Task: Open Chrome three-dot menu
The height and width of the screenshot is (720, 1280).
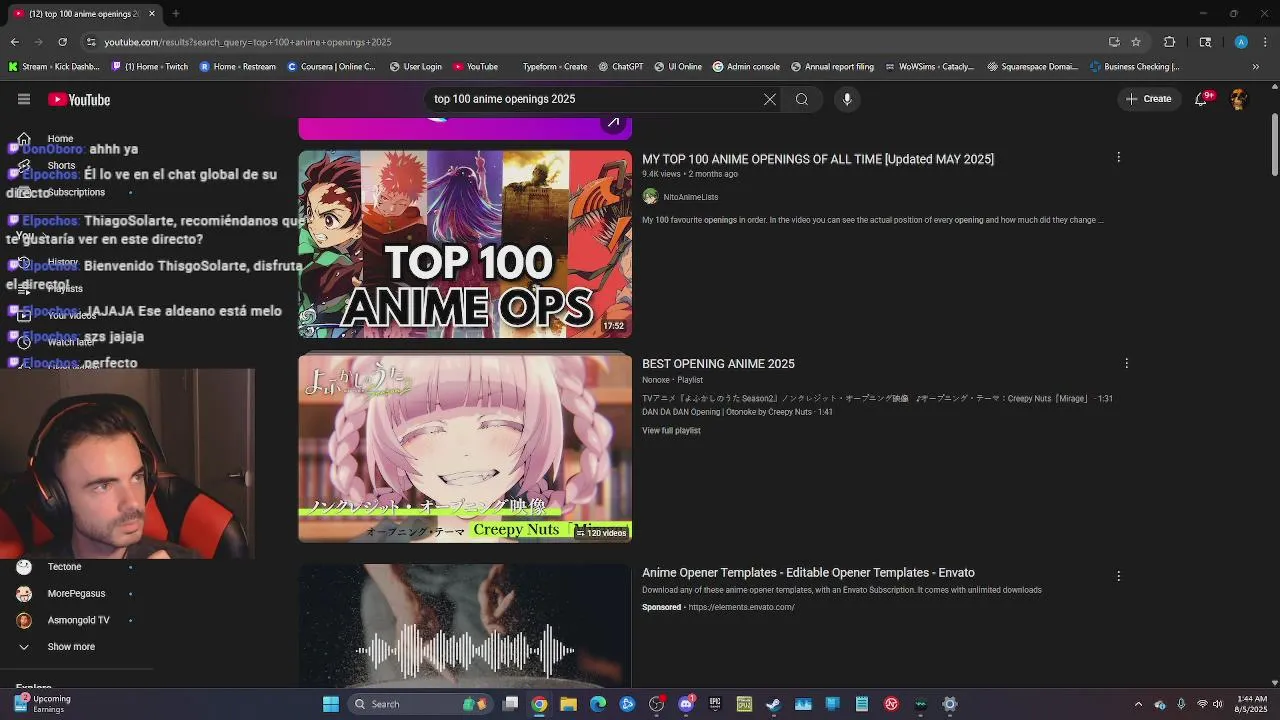Action: pos(1266,42)
